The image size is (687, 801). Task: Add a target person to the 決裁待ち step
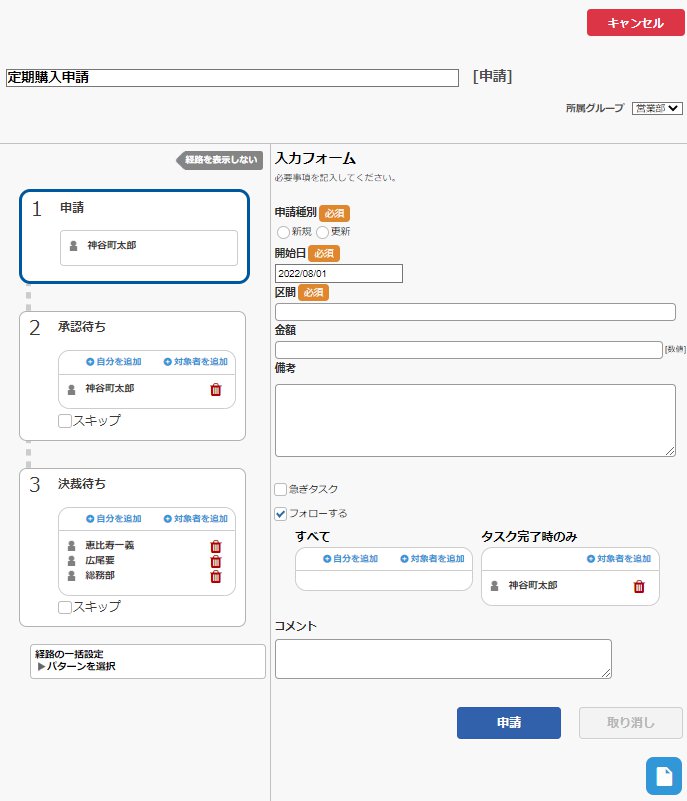195,519
